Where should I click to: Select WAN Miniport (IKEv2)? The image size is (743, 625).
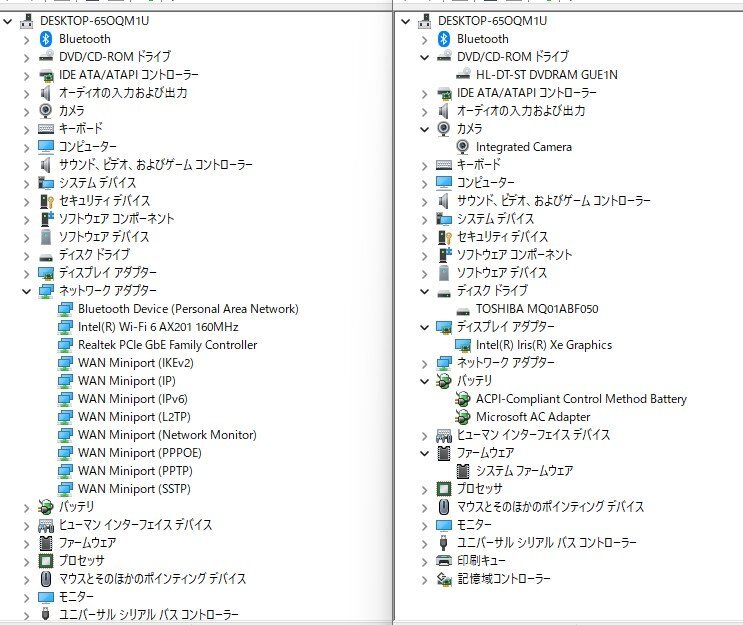[136, 363]
